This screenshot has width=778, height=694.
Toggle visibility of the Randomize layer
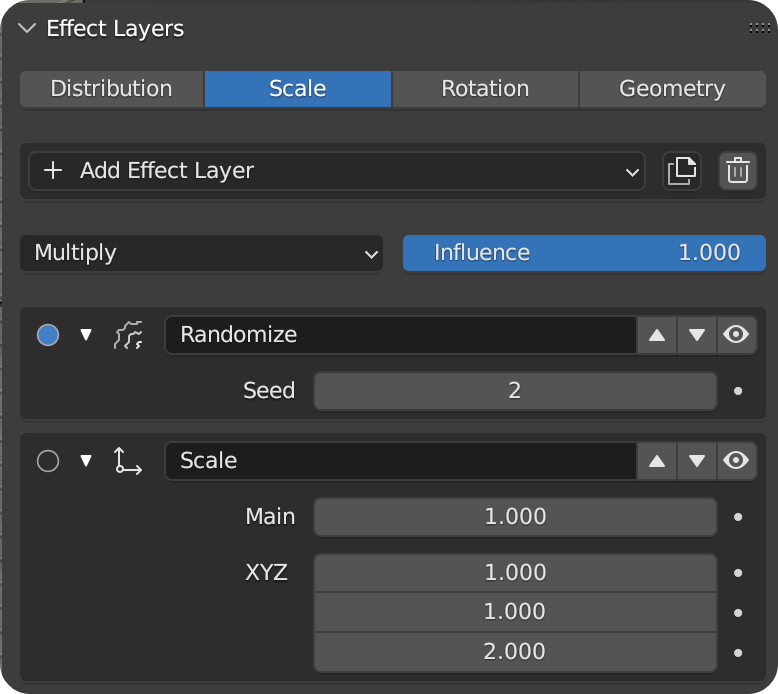(x=736, y=335)
